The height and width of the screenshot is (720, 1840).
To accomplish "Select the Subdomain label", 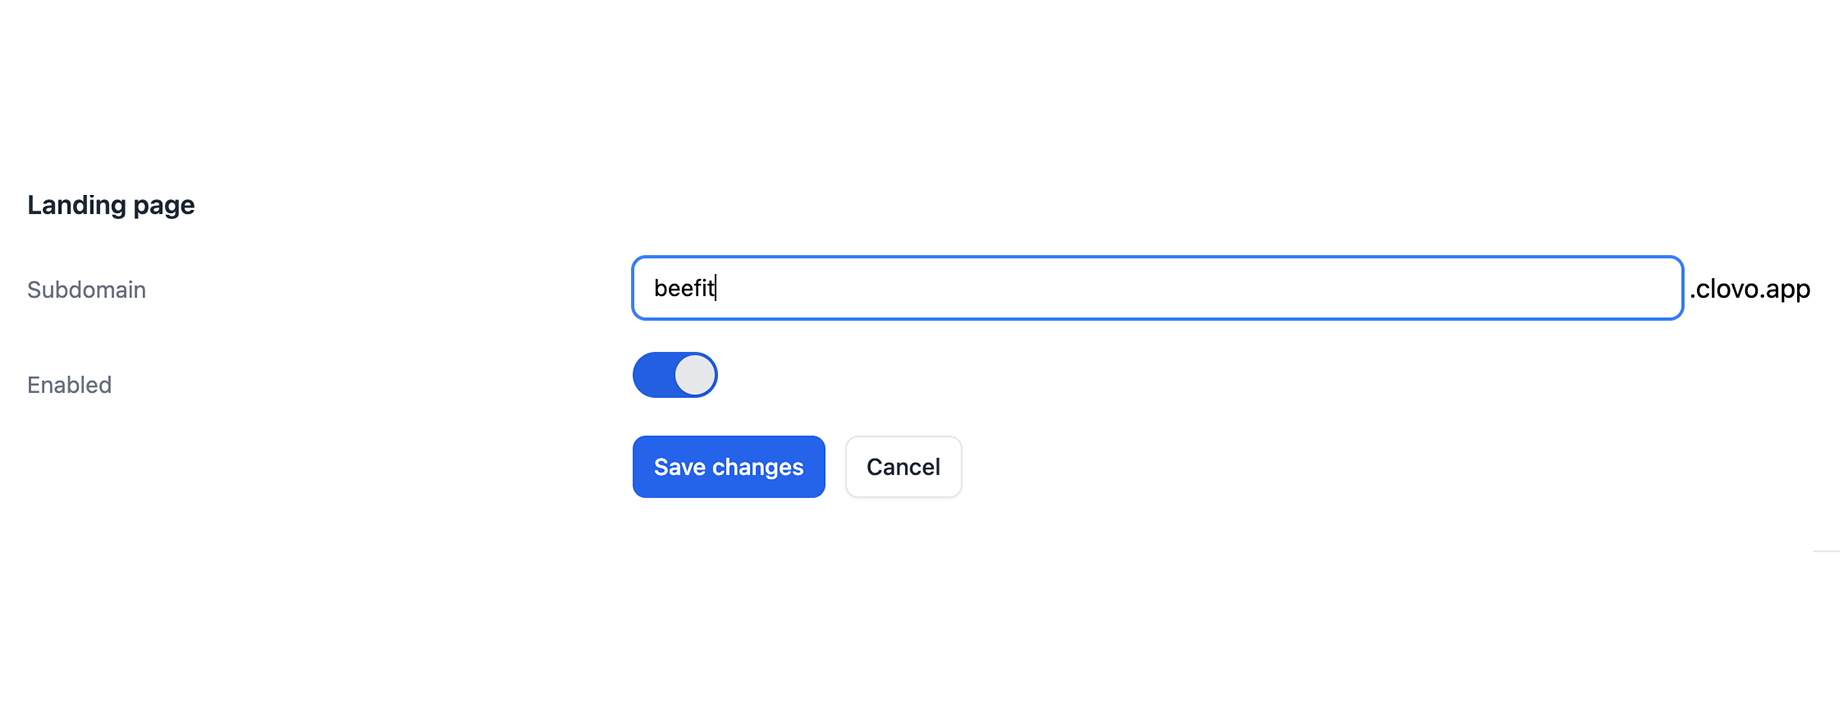I will click(x=86, y=289).
